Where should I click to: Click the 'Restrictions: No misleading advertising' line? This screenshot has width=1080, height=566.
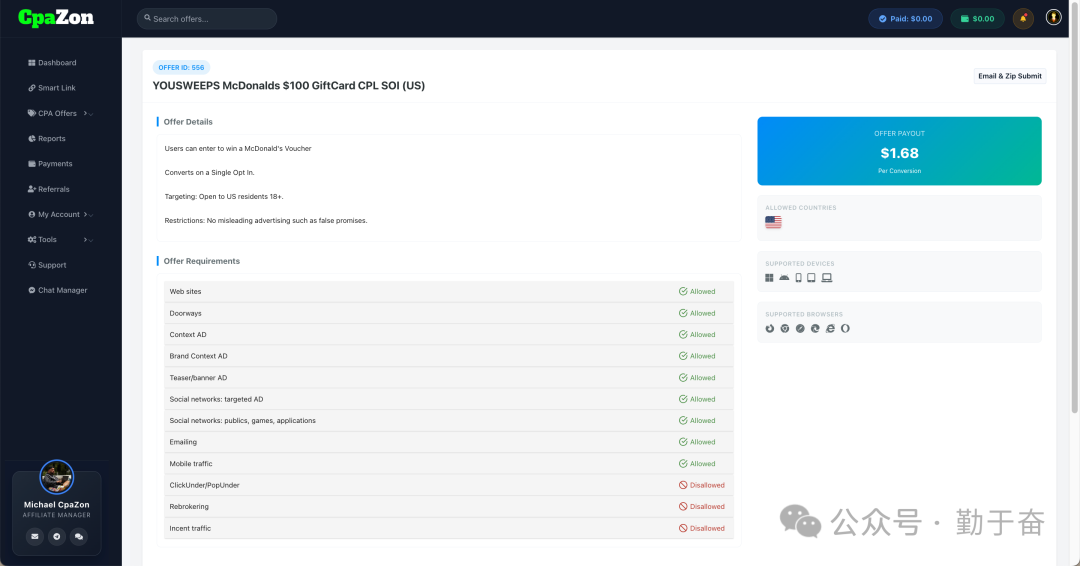click(x=266, y=221)
